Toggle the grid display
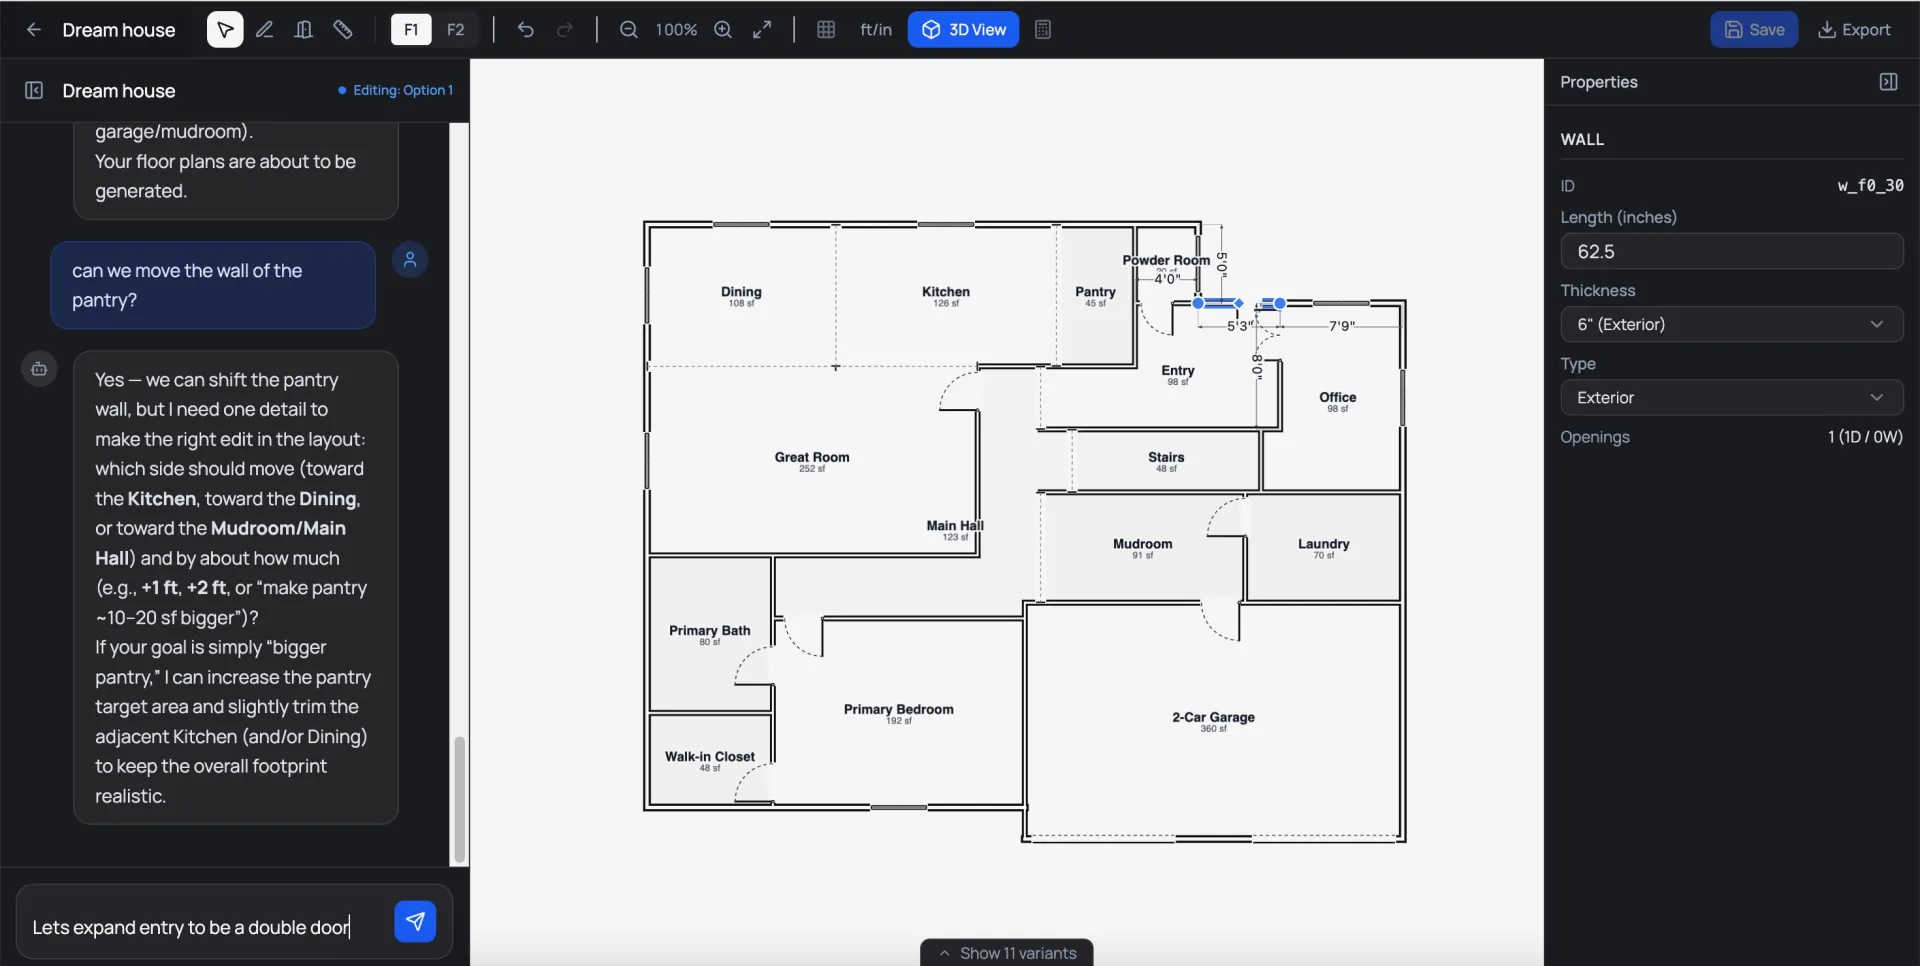The height and width of the screenshot is (966, 1920). [x=828, y=30]
